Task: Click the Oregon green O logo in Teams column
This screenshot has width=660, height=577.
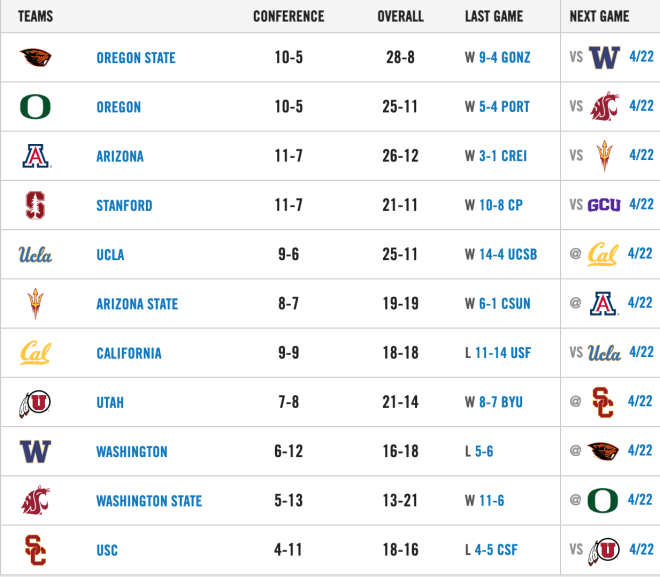Action: tap(35, 106)
